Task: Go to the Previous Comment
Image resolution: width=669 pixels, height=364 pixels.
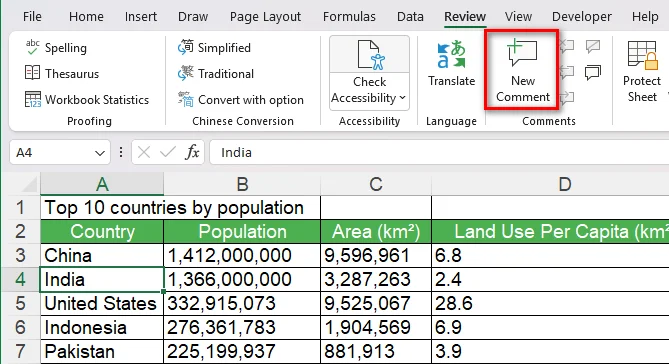Action: point(567,72)
